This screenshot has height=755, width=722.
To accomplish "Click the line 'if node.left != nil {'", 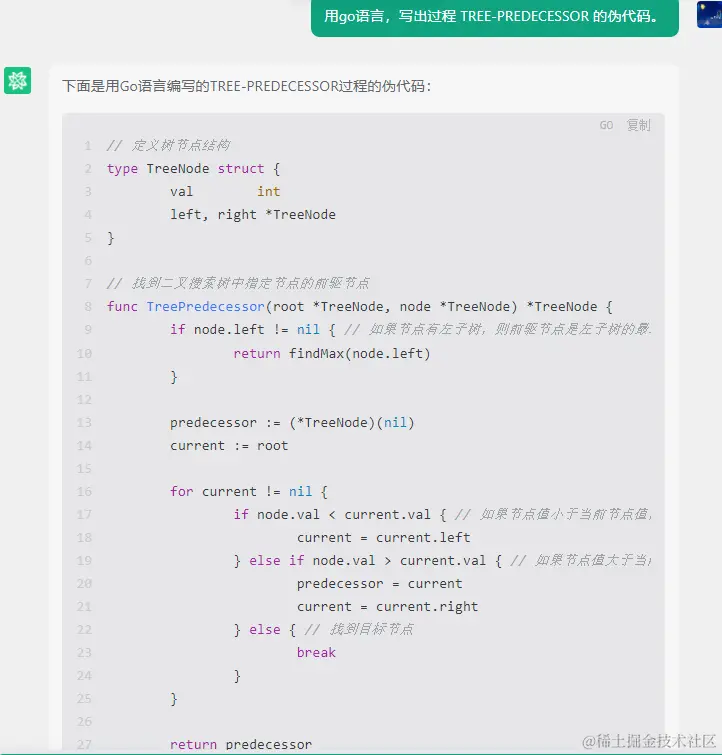I will (252, 330).
